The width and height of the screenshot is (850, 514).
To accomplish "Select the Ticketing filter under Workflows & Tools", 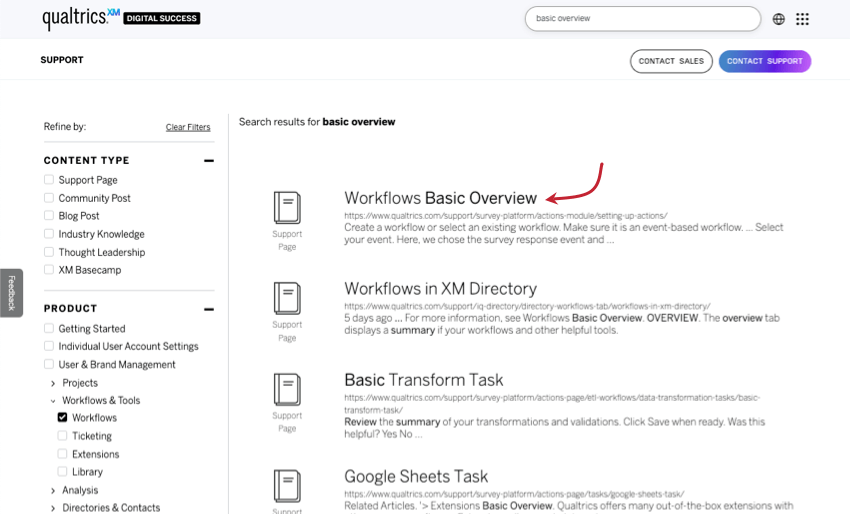I will pos(63,436).
